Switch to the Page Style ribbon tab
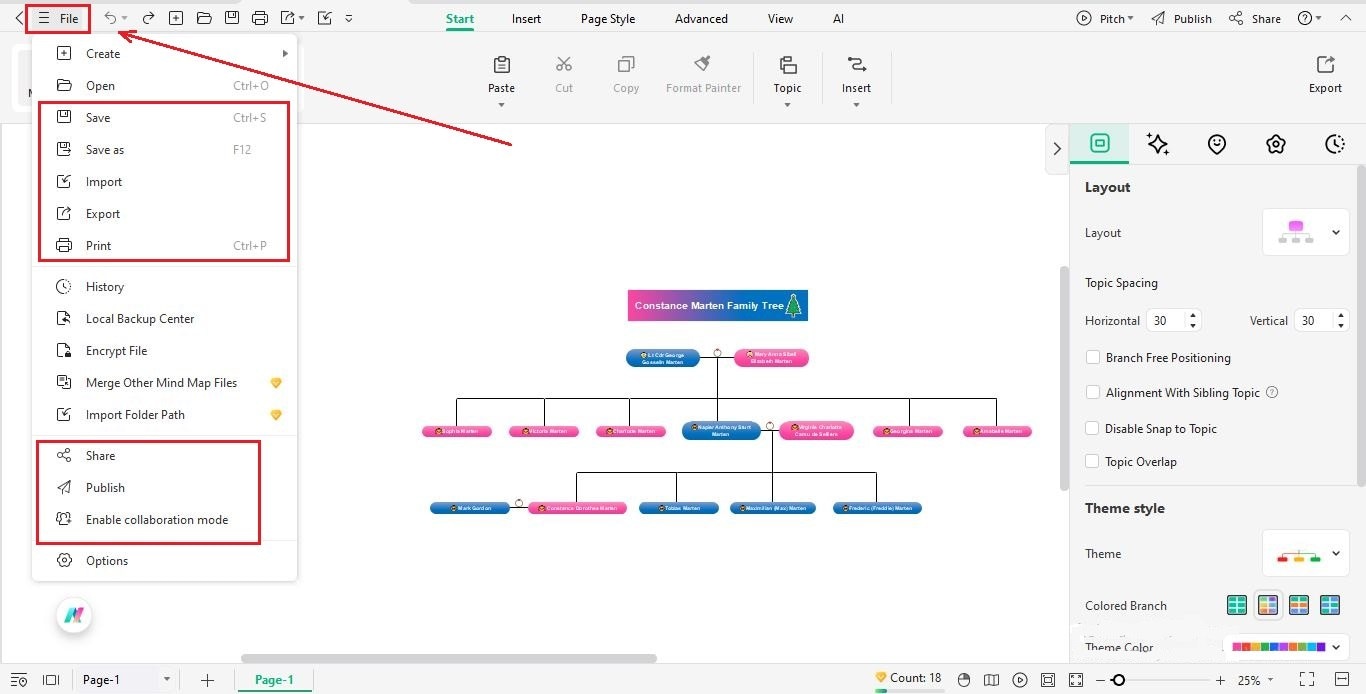1366x694 pixels. coord(608,18)
